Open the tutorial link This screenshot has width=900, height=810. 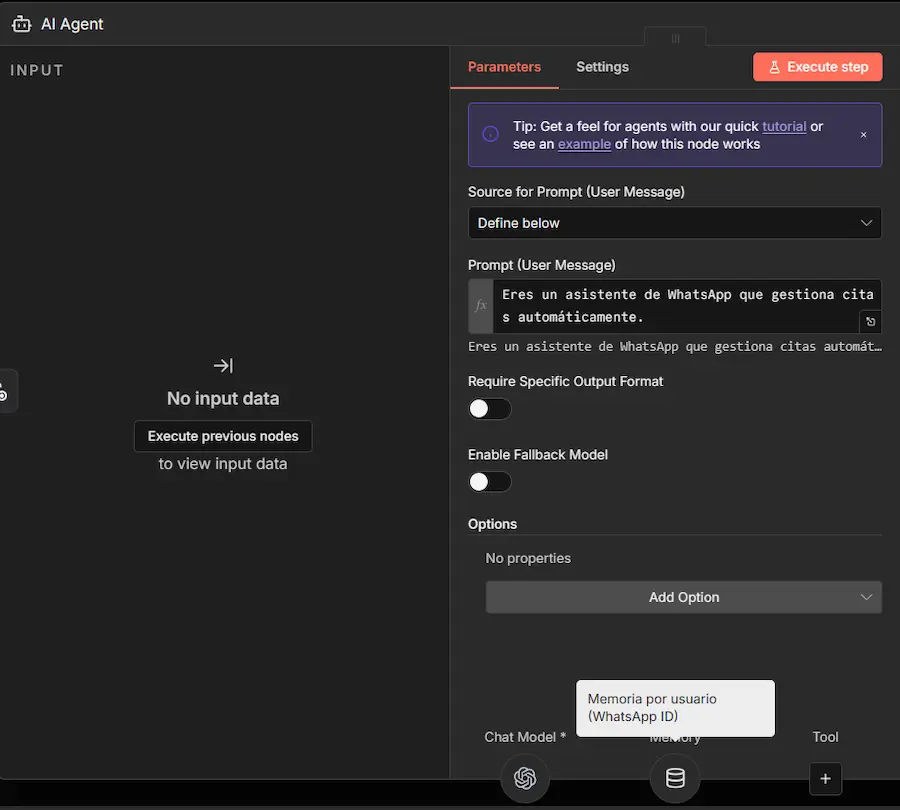(784, 126)
